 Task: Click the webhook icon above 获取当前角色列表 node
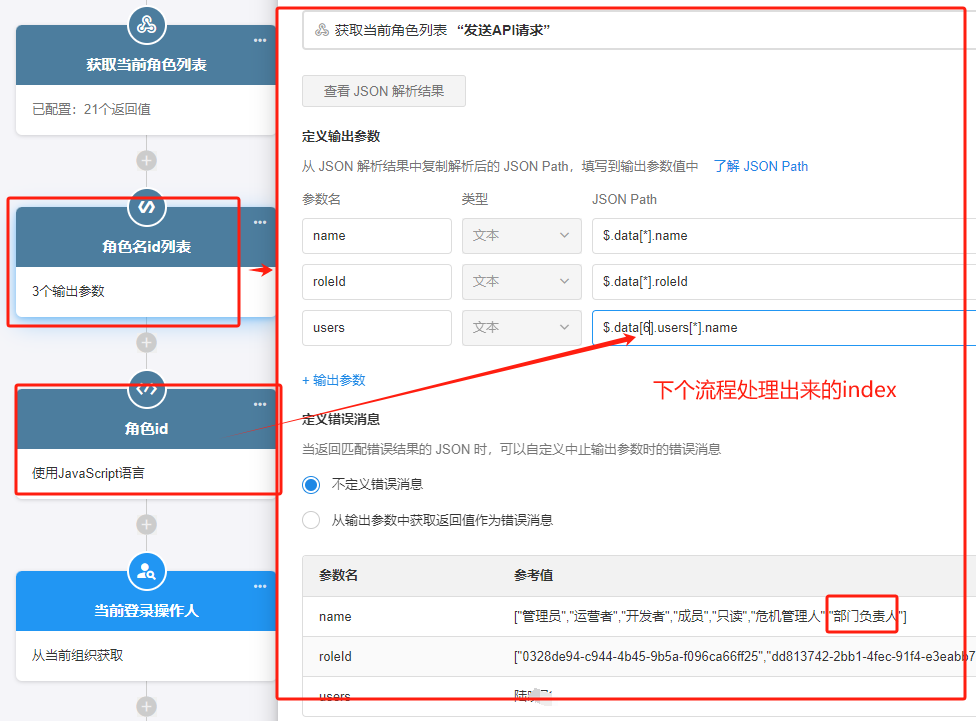pos(146,25)
